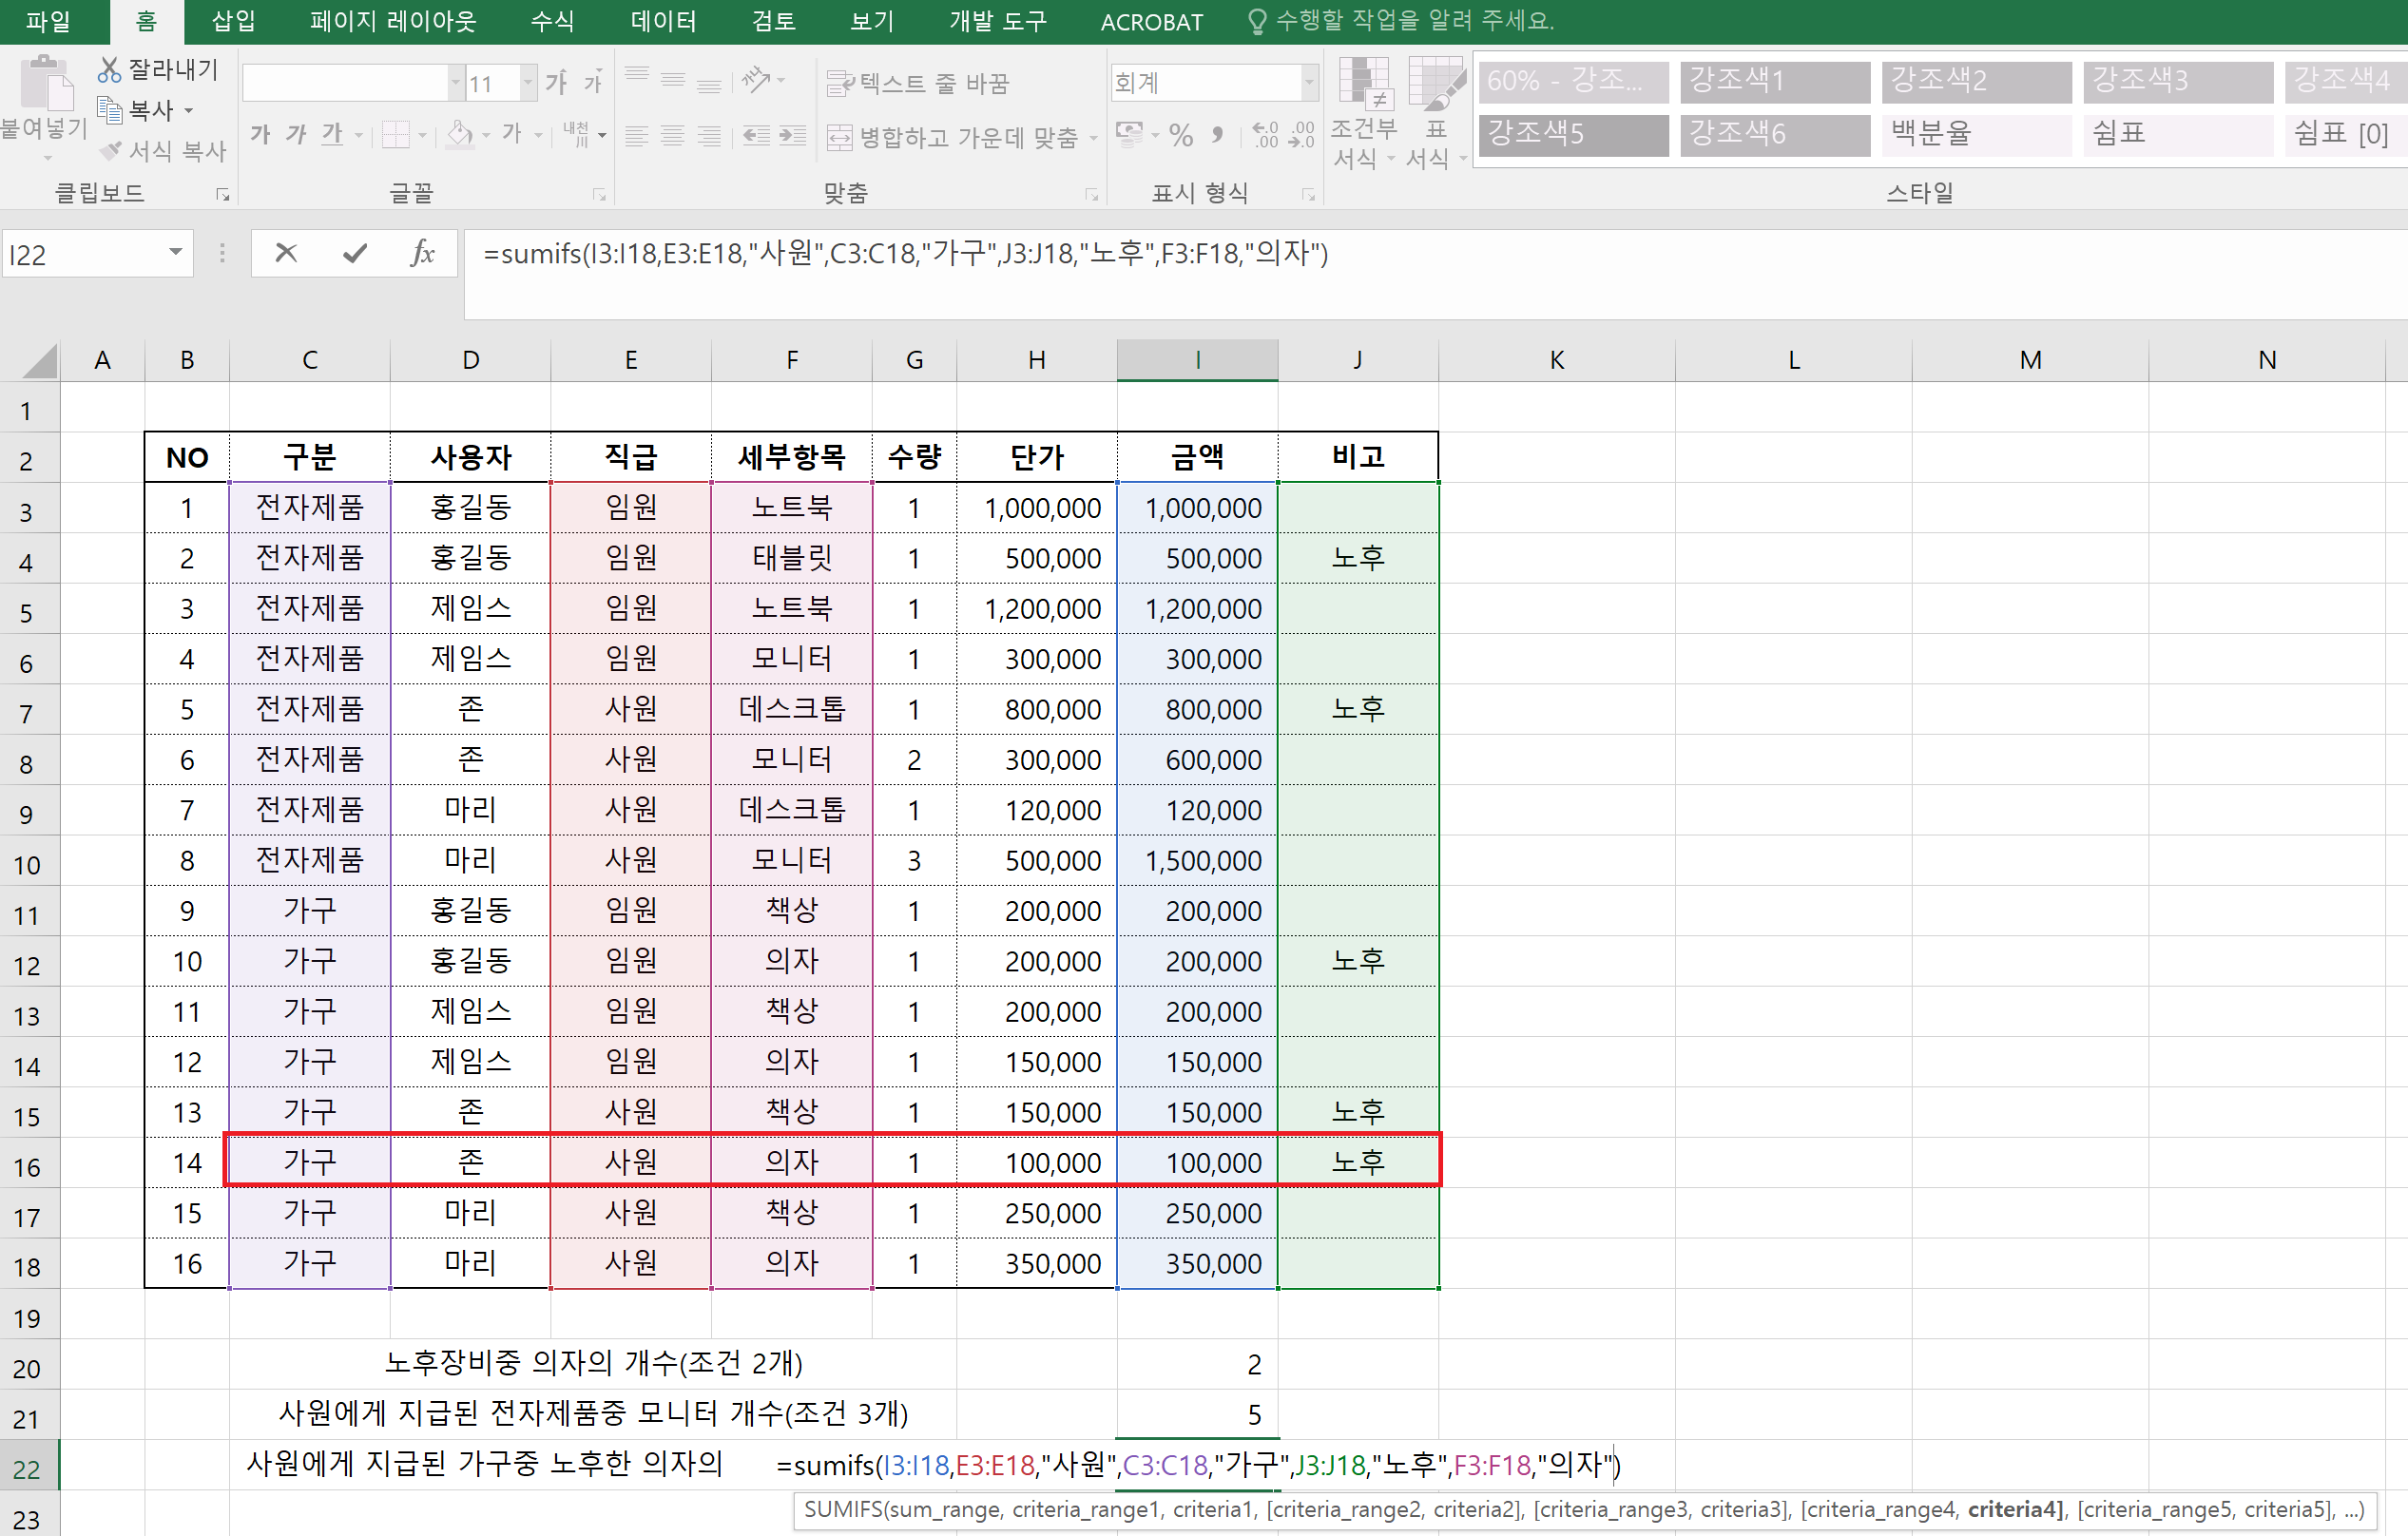
Task: Click the Cut (잘라내기) scissors icon
Action: pyautogui.click(x=110, y=69)
